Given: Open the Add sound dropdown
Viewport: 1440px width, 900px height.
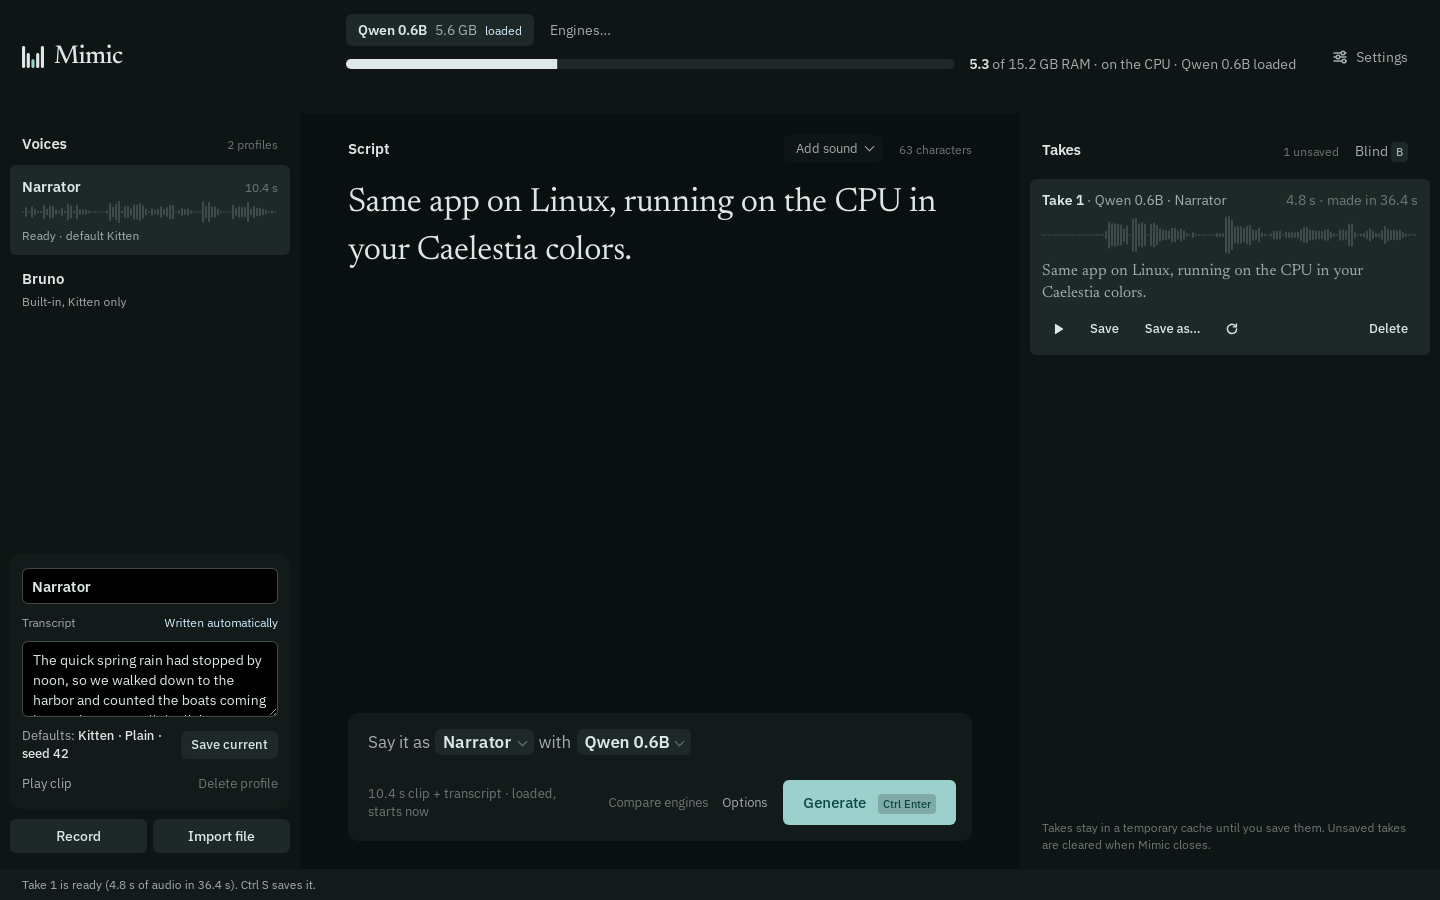Looking at the screenshot, I should tap(834, 149).
